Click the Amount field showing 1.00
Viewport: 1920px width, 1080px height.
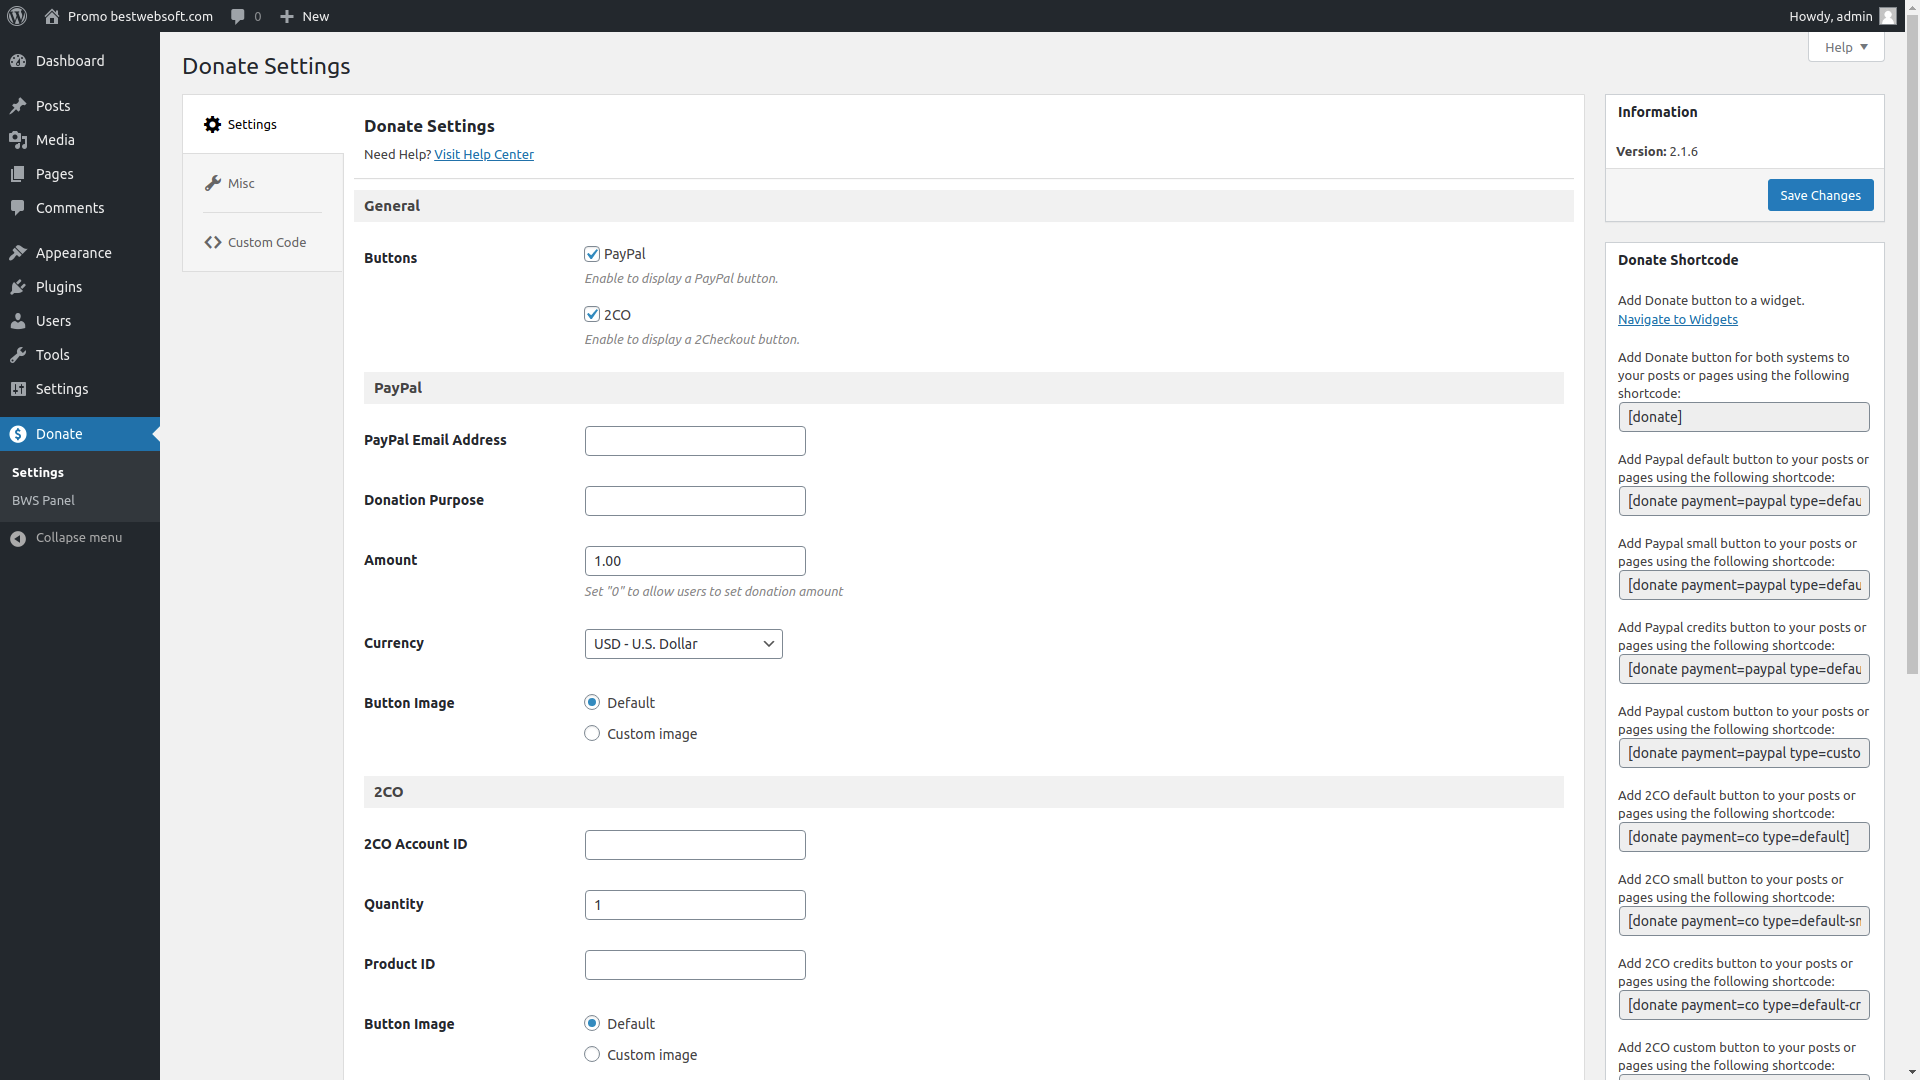click(695, 561)
